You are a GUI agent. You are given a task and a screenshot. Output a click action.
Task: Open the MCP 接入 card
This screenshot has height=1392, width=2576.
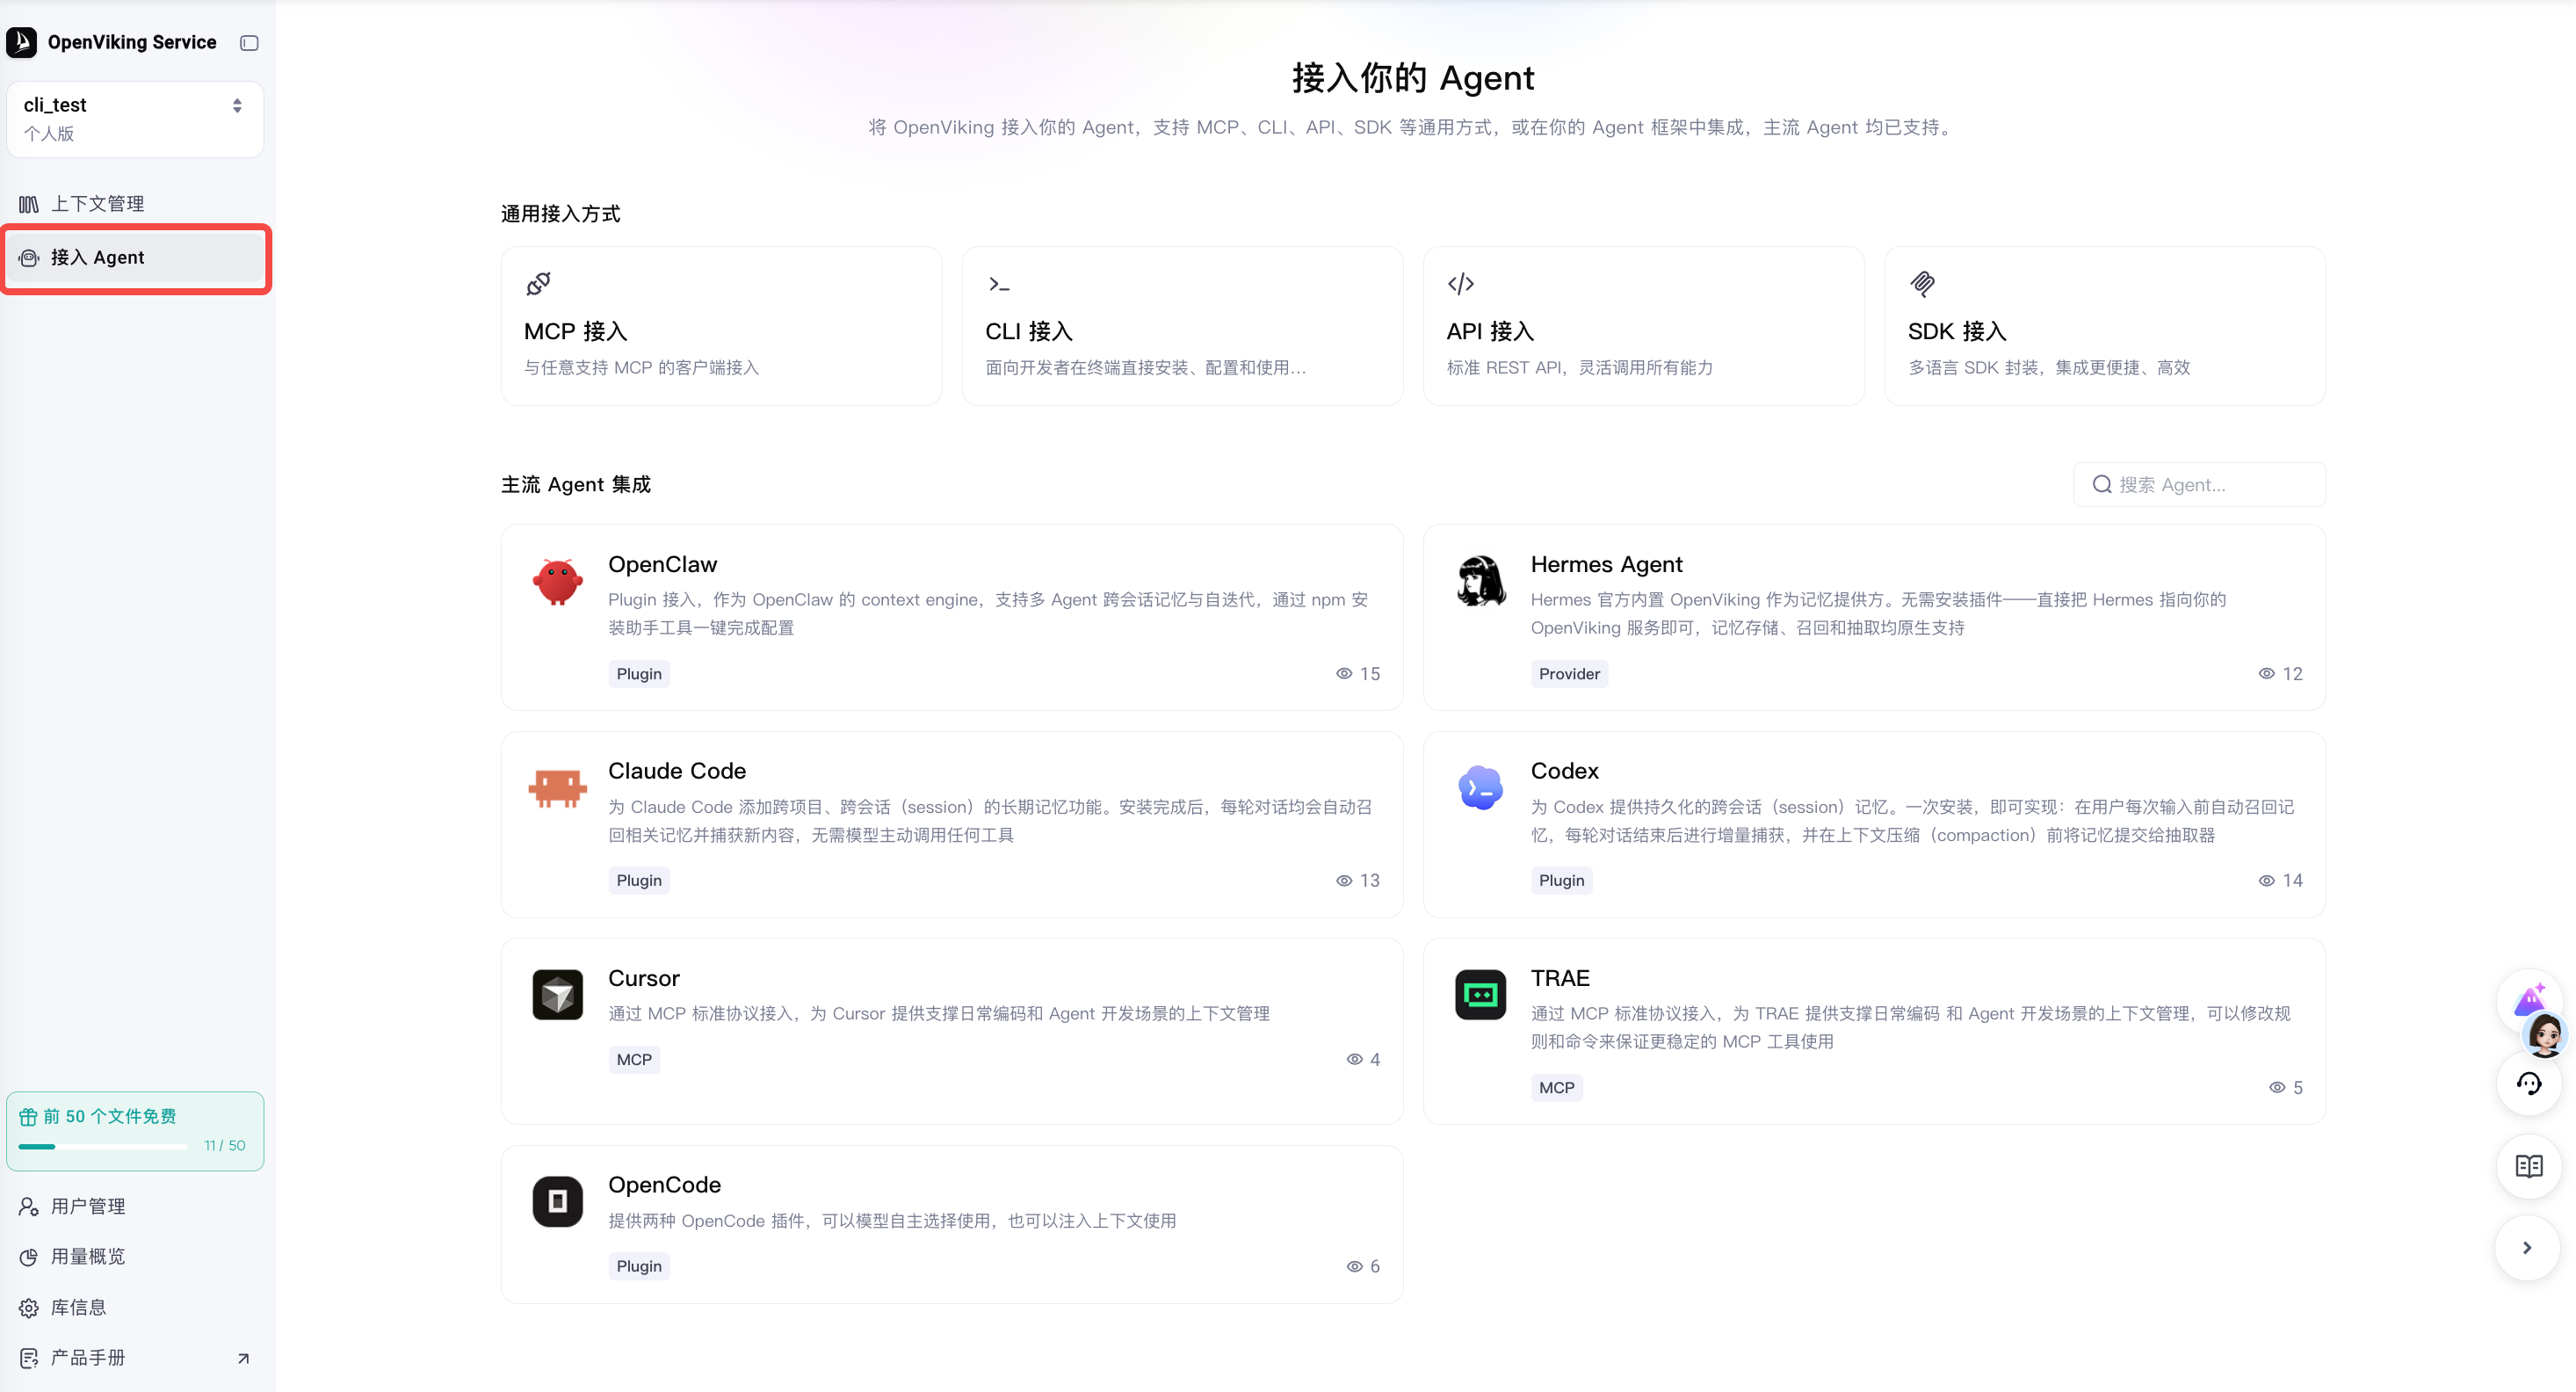tap(721, 326)
